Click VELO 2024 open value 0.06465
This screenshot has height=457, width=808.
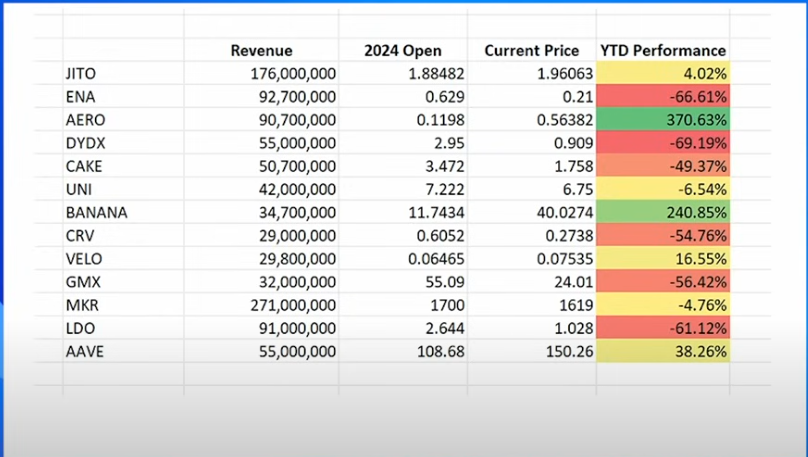pyautogui.click(x=403, y=259)
